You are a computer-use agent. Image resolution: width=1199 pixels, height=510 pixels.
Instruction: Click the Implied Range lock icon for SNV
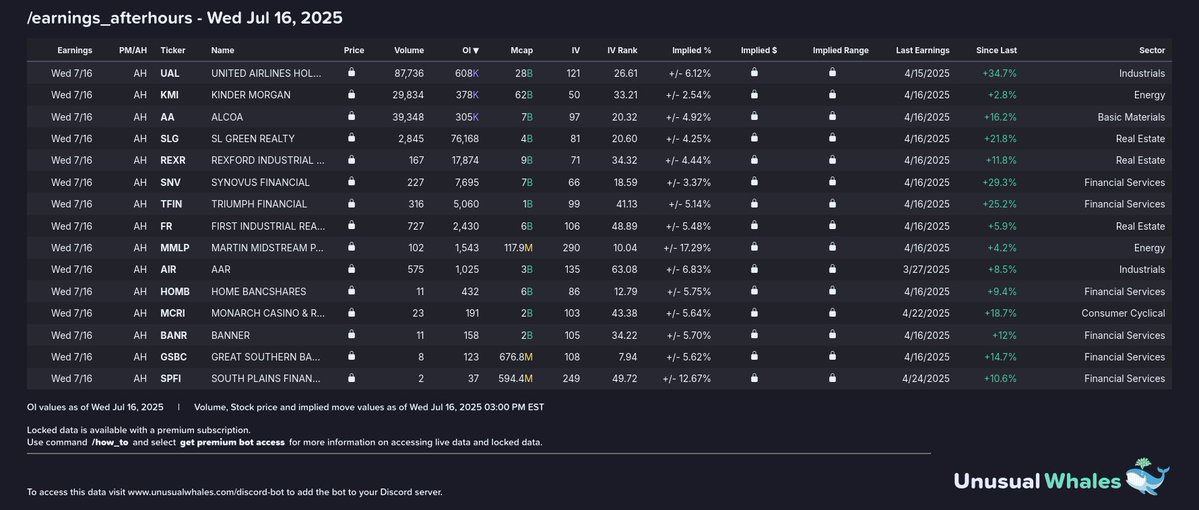[x=832, y=182]
